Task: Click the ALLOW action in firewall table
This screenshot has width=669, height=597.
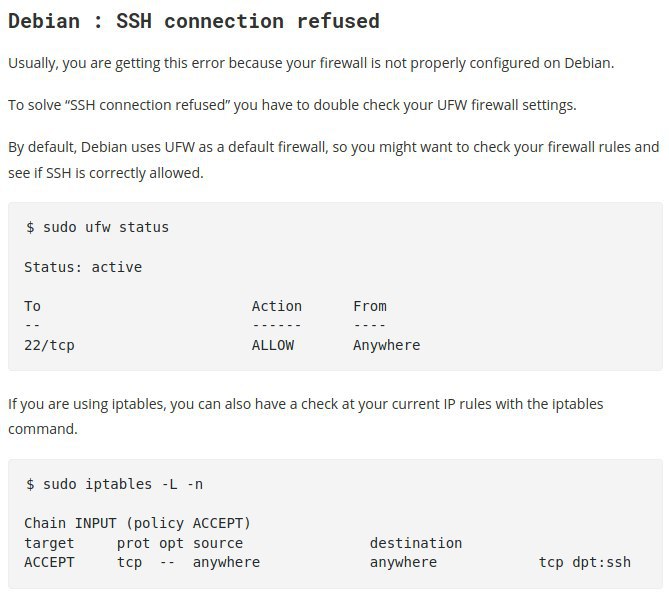Action: pos(273,345)
